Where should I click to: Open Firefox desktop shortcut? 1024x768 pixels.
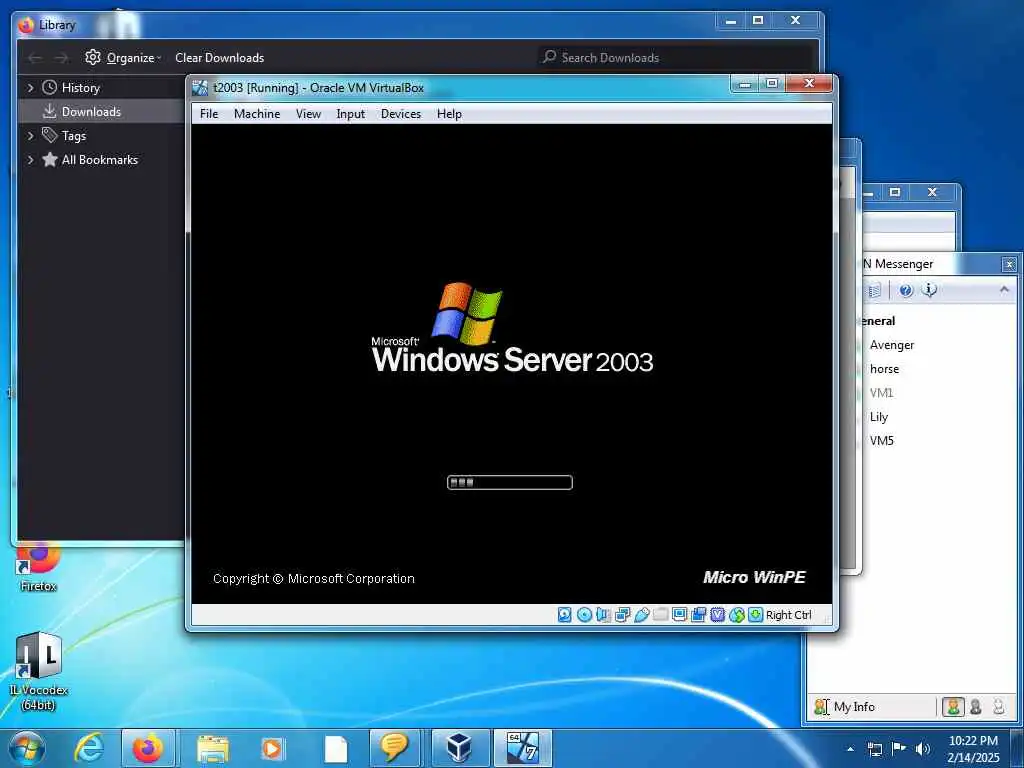(x=38, y=567)
